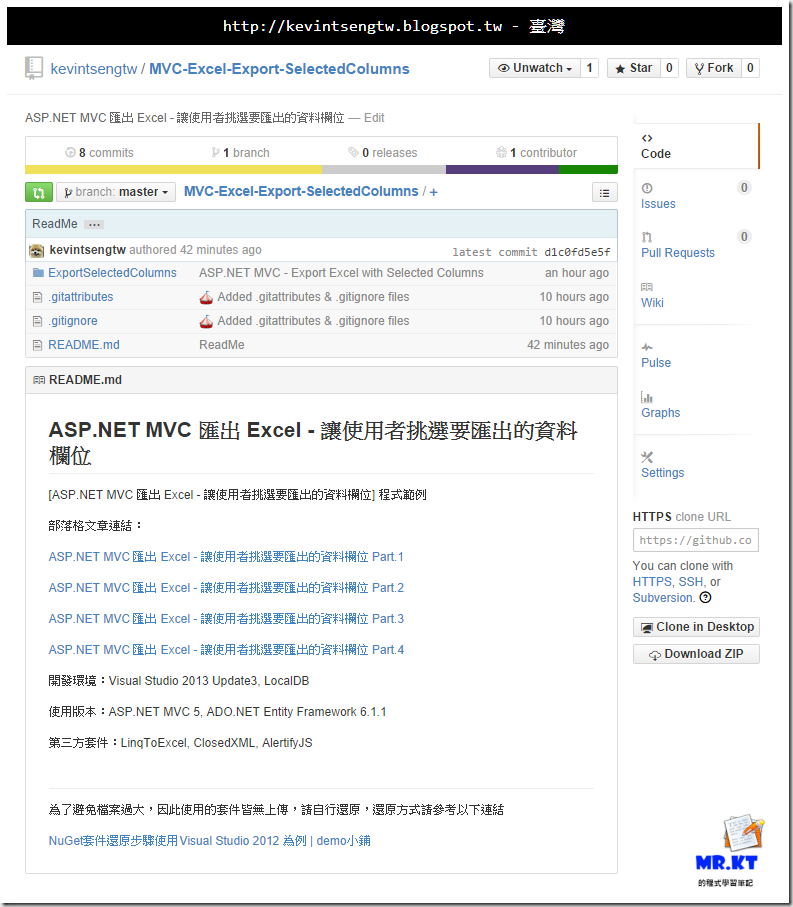This screenshot has width=793, height=907.
Task: Open MVC-Excel-Export-SelectedColumns repo title link
Action: pyautogui.click(x=279, y=69)
